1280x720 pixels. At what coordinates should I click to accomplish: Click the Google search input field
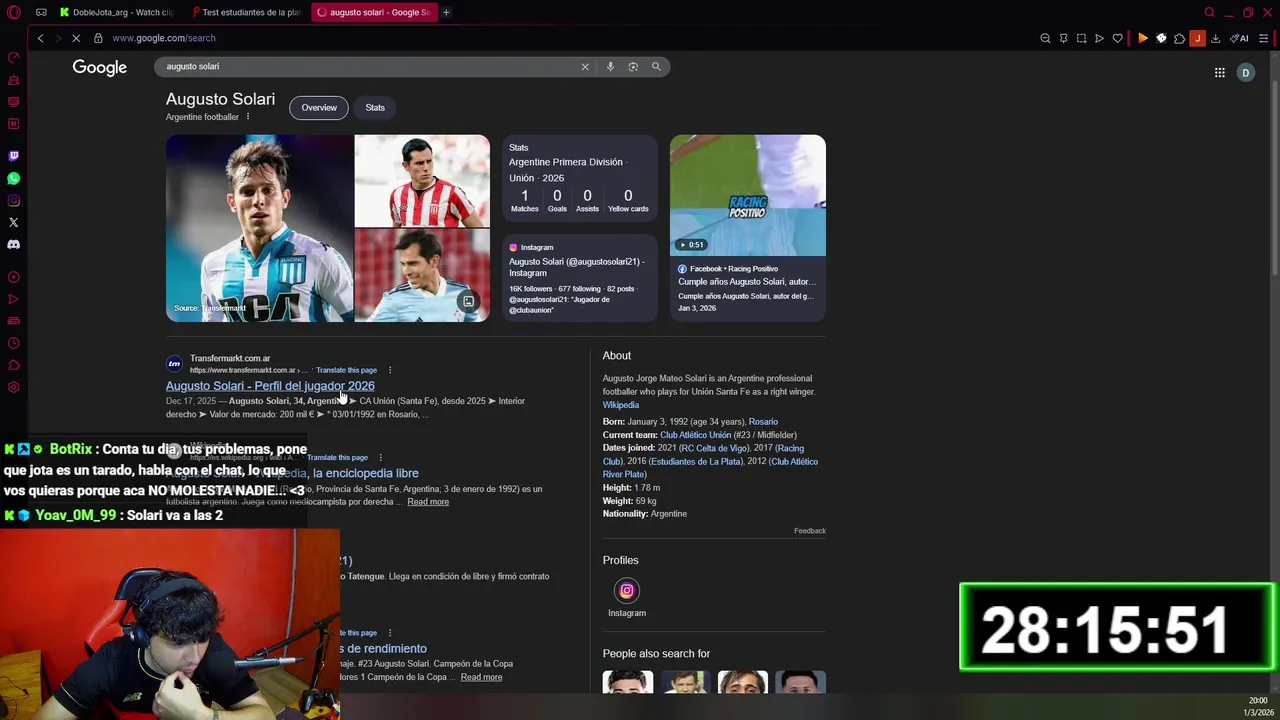(370, 67)
